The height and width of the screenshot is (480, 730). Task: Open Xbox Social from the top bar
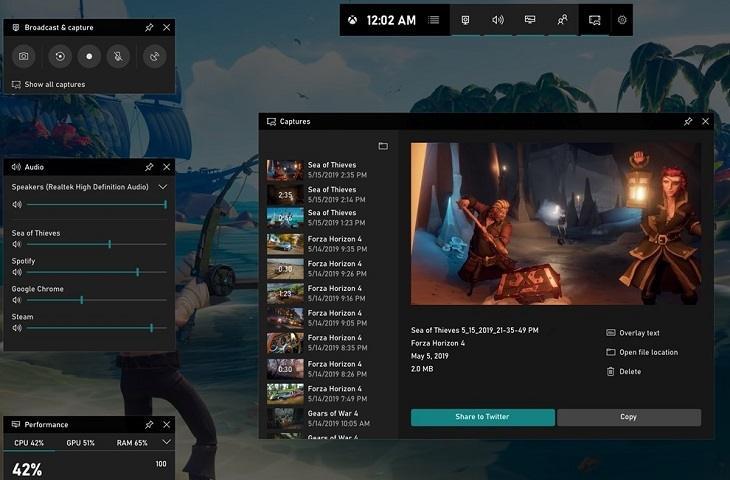click(562, 20)
